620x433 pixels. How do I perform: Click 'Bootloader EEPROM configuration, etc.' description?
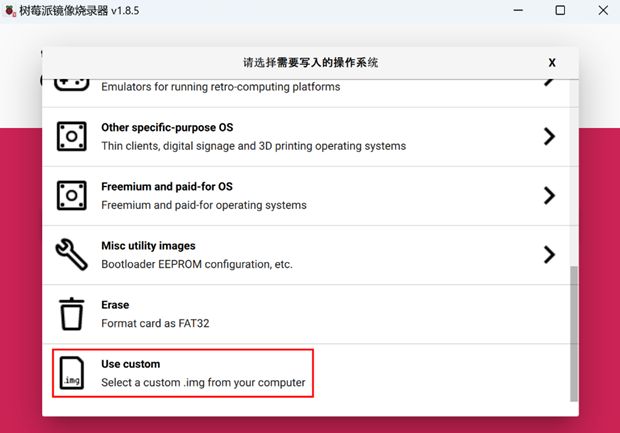point(197,264)
